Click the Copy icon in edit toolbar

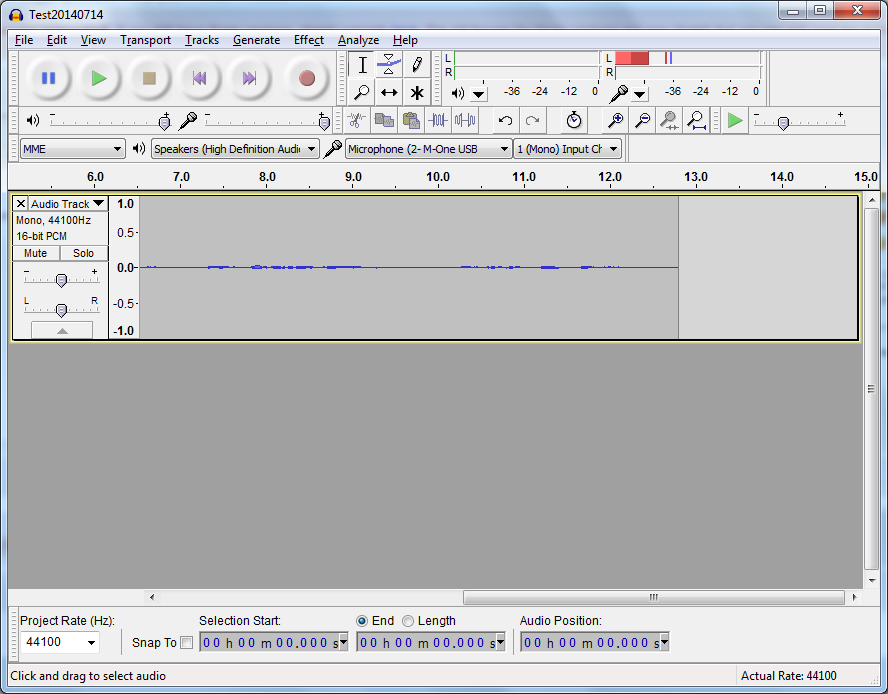point(384,120)
